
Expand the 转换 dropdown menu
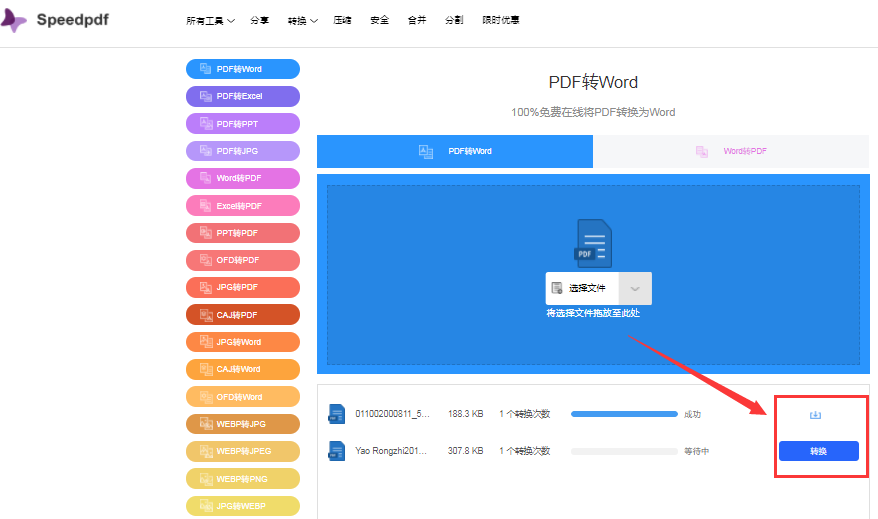[x=302, y=21]
